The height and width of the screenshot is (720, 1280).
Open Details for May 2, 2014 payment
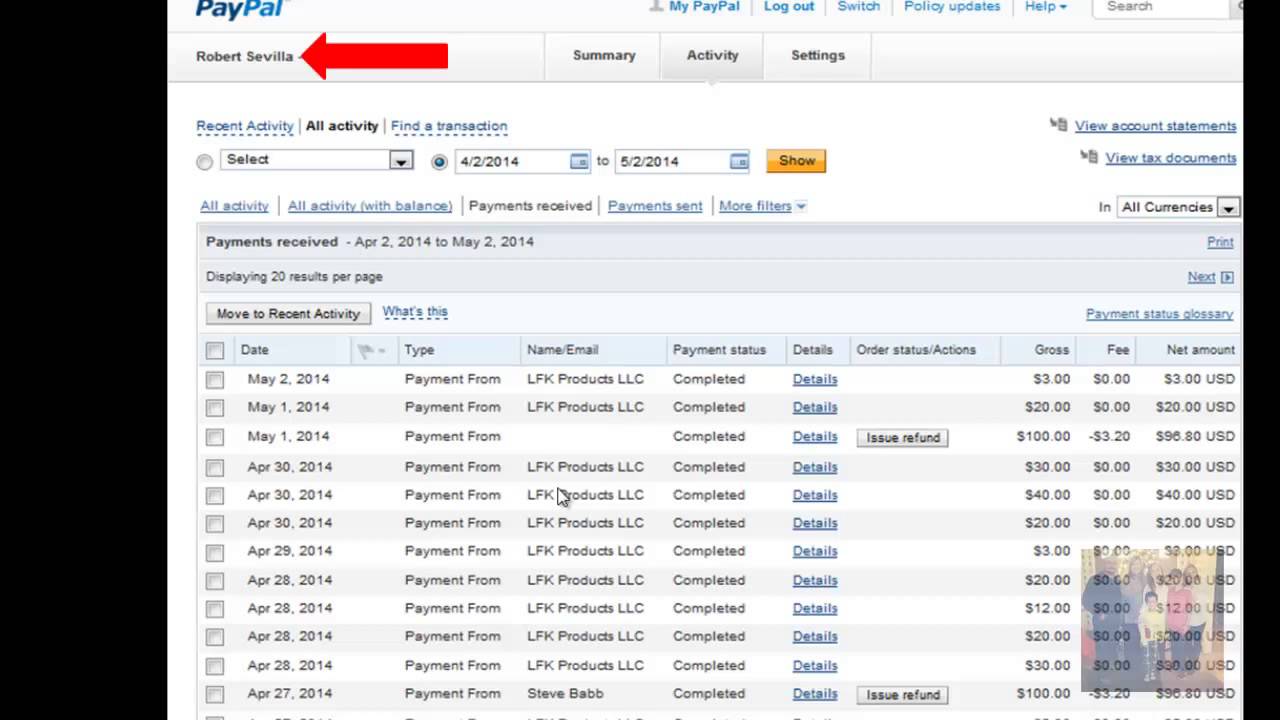pos(815,379)
